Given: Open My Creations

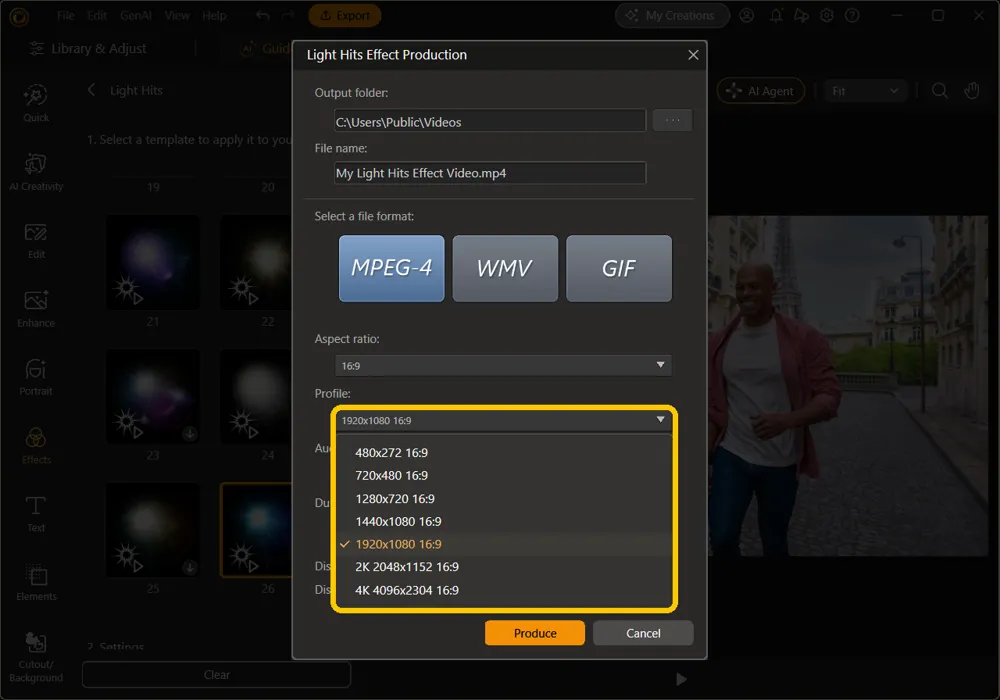Looking at the screenshot, I should [x=672, y=15].
